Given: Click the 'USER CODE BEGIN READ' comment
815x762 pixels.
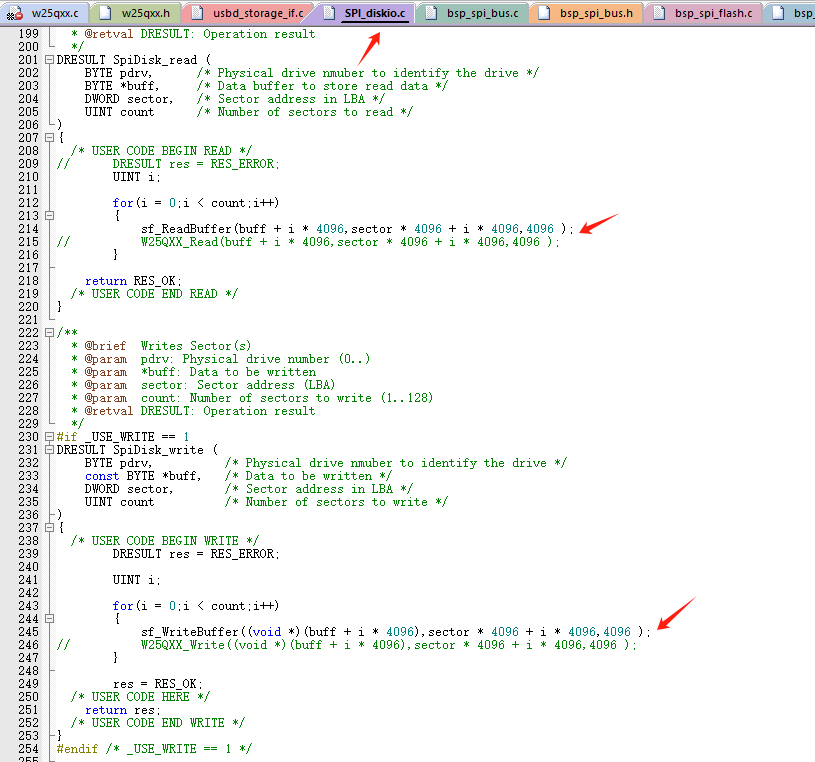Looking at the screenshot, I should point(161,151).
